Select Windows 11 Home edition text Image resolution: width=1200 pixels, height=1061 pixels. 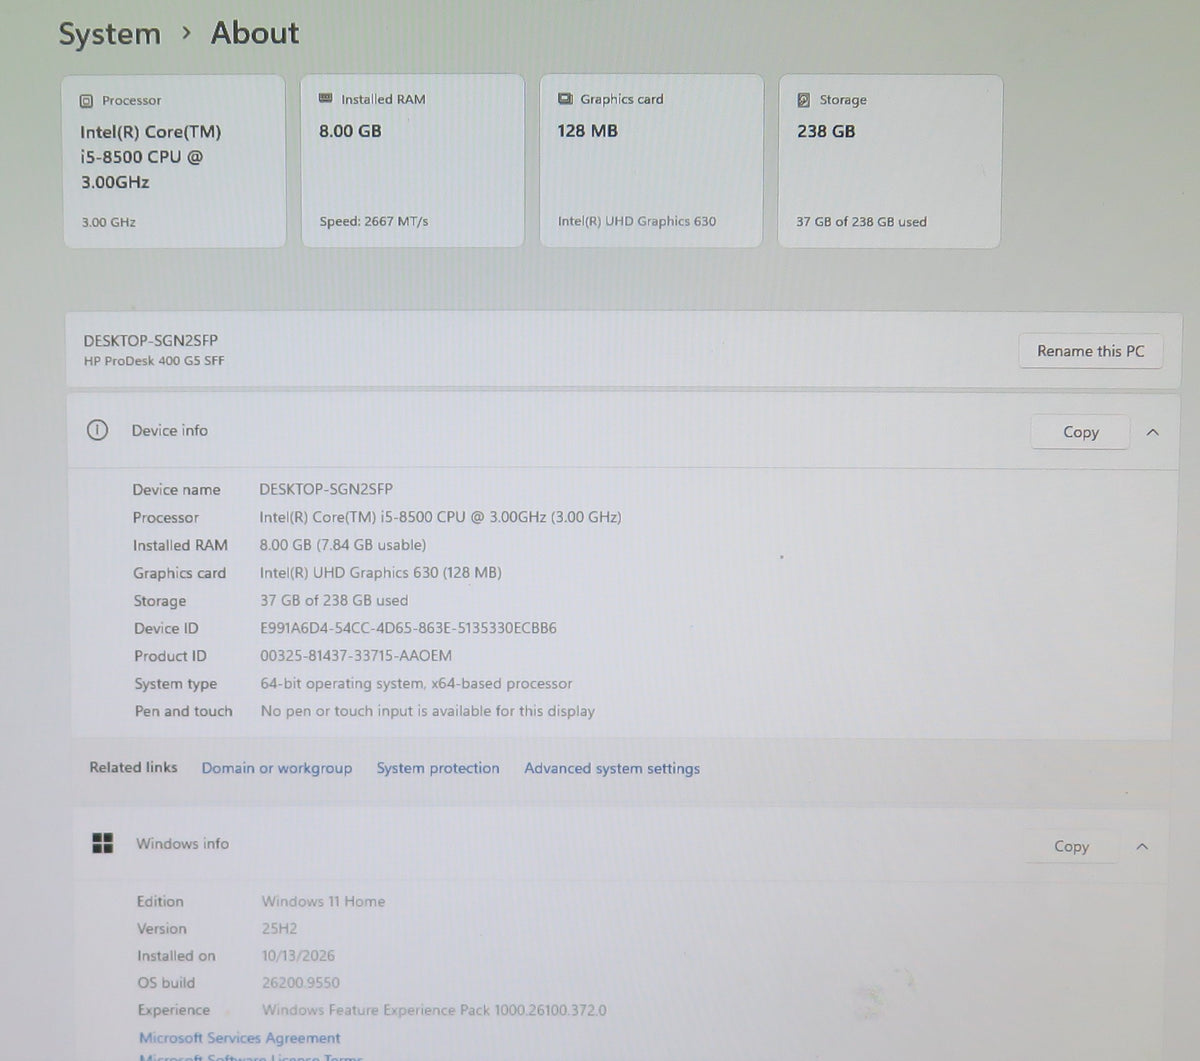[323, 901]
